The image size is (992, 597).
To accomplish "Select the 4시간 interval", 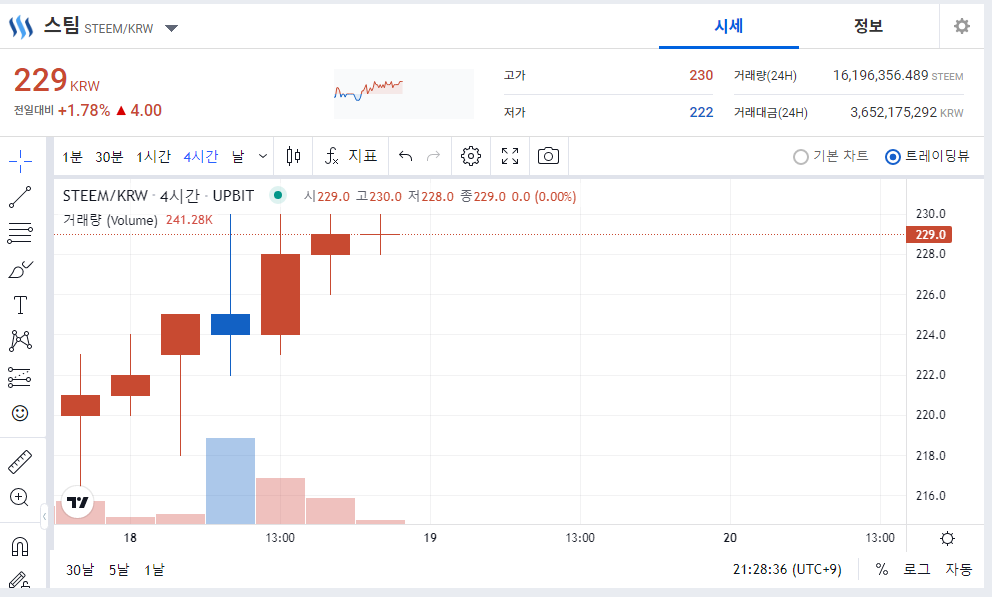I will click(201, 156).
